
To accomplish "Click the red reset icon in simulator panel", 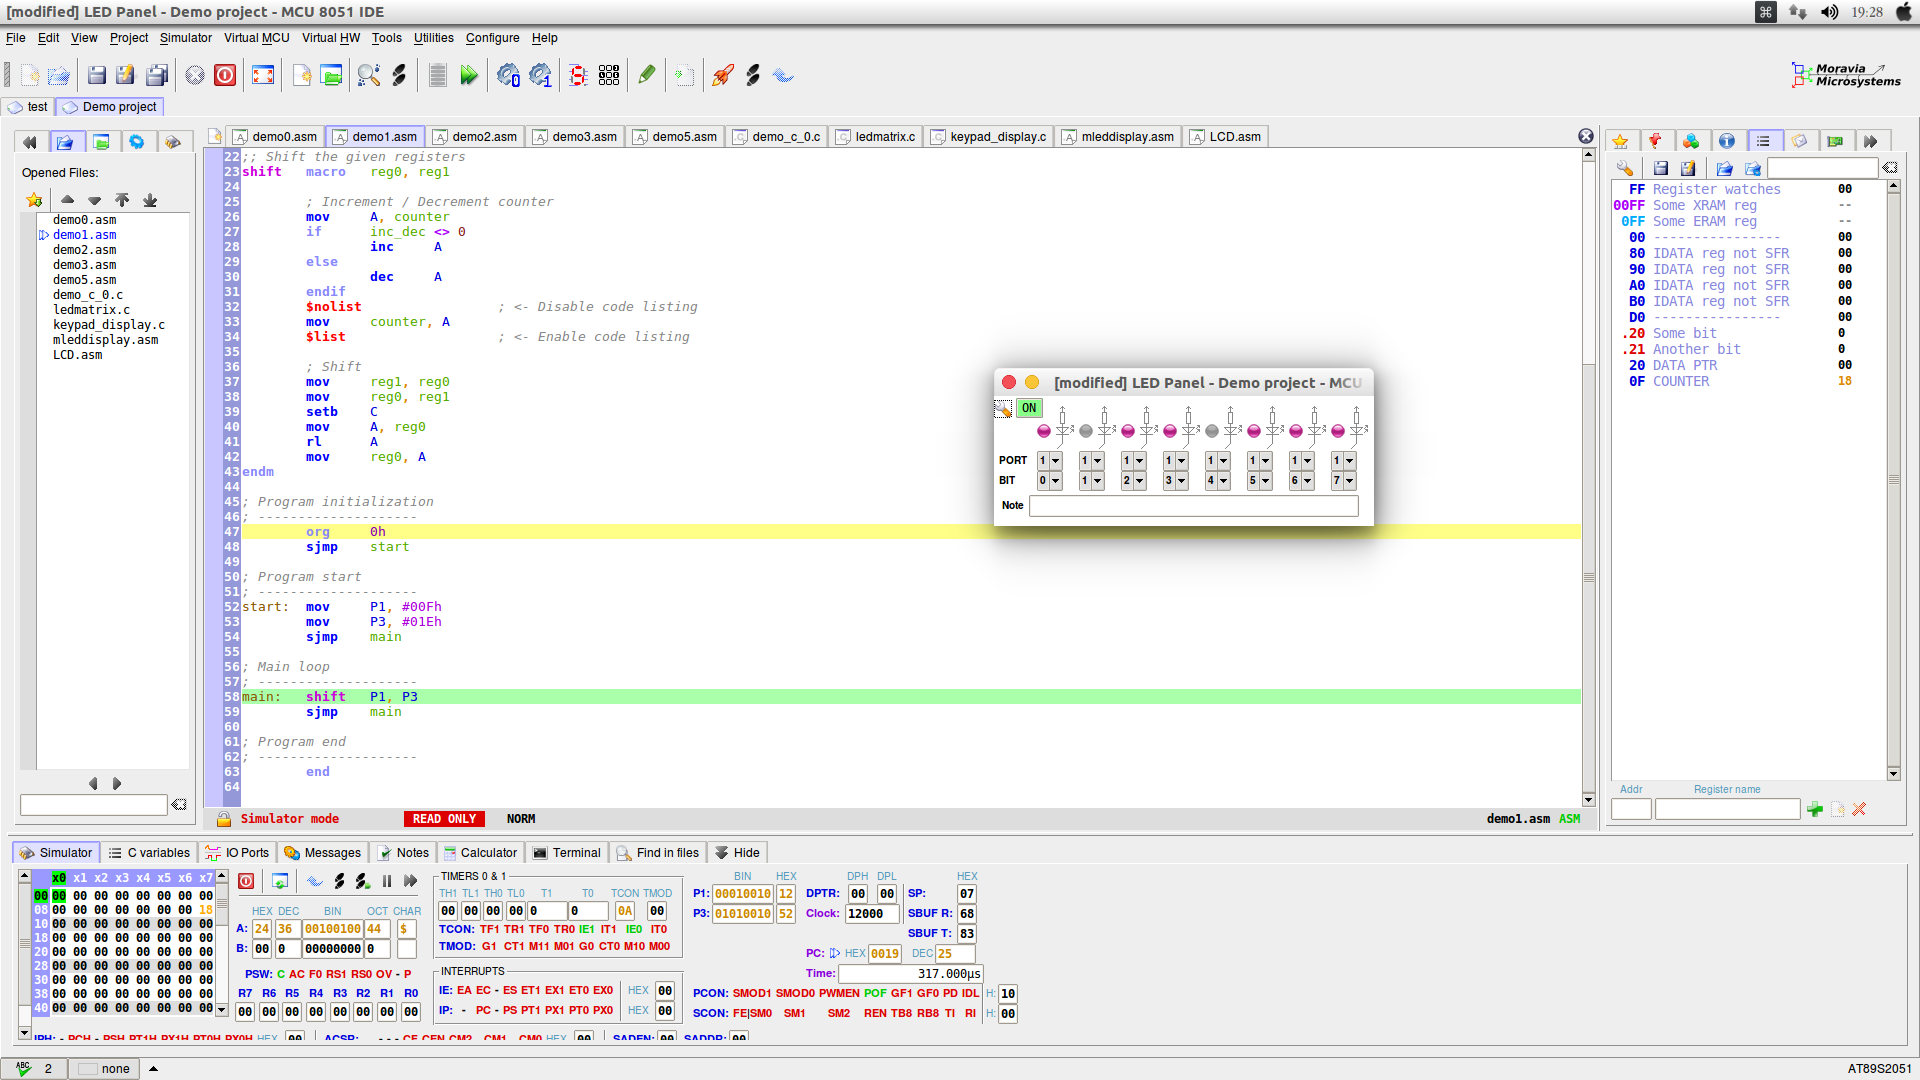I will click(x=246, y=881).
